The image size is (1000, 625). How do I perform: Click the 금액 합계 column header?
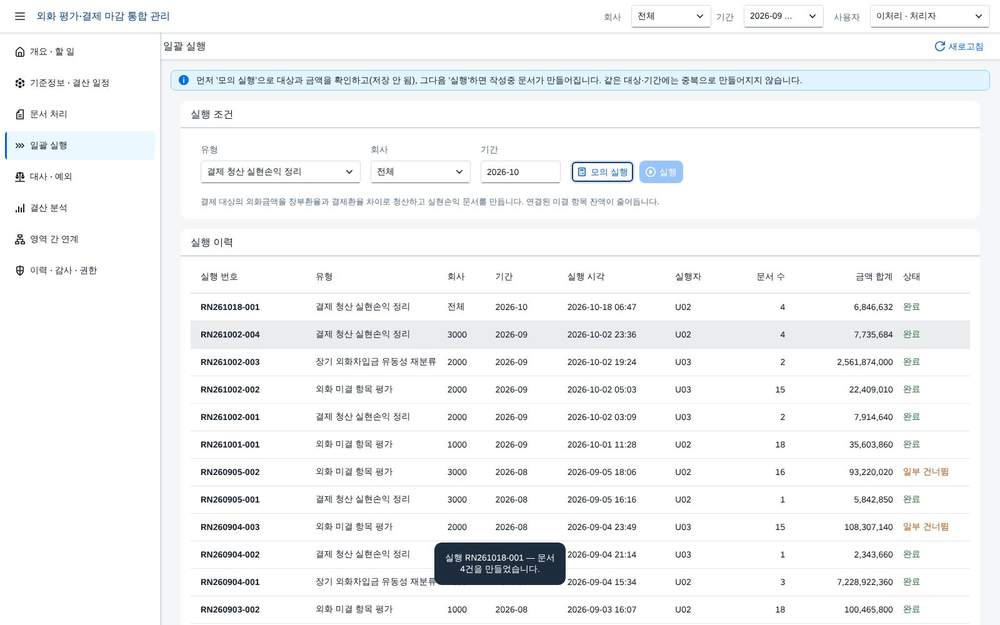click(874, 277)
